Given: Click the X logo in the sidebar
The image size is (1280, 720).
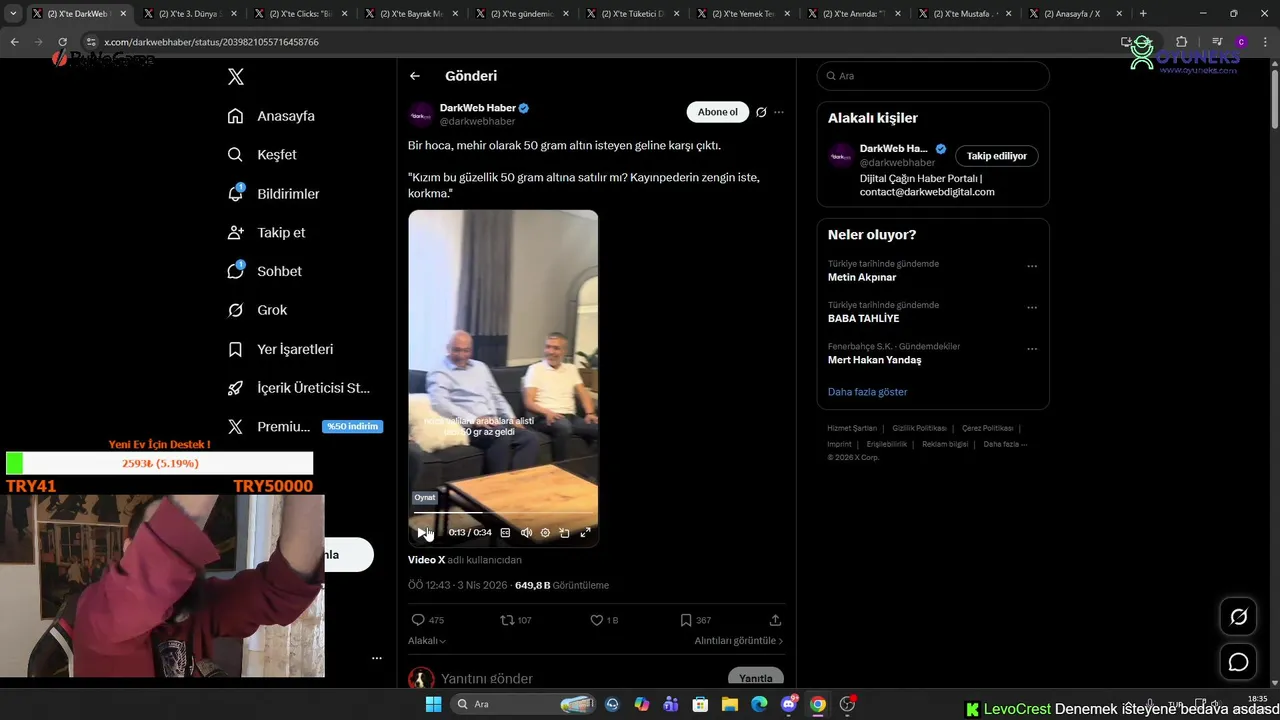Looking at the screenshot, I should click(235, 77).
